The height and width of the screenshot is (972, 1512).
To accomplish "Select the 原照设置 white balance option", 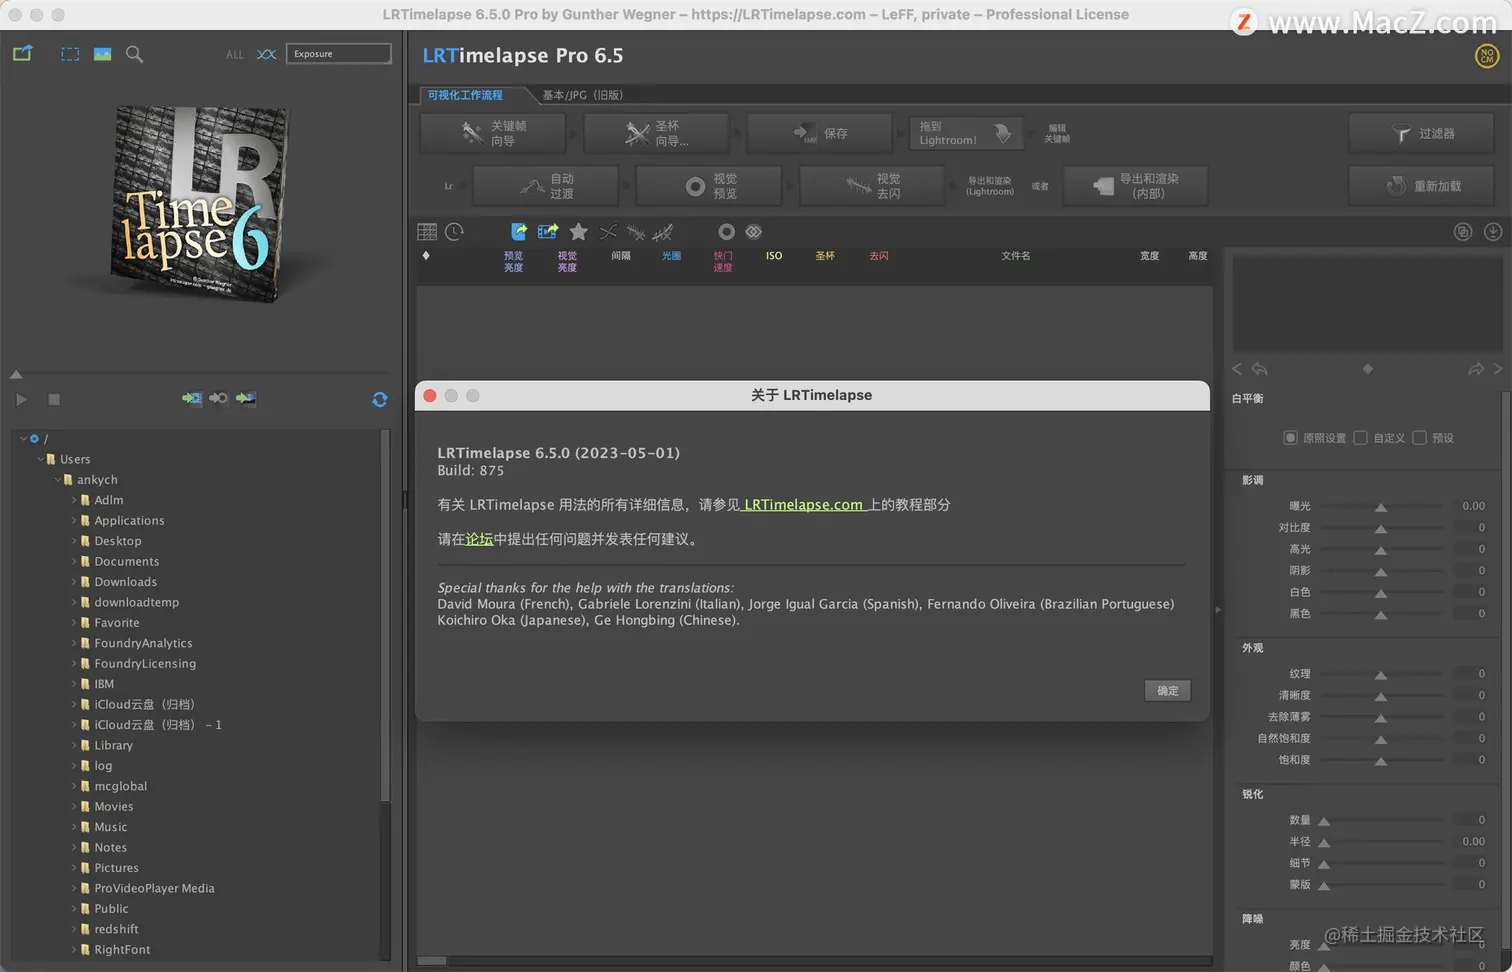I will pyautogui.click(x=1291, y=438).
